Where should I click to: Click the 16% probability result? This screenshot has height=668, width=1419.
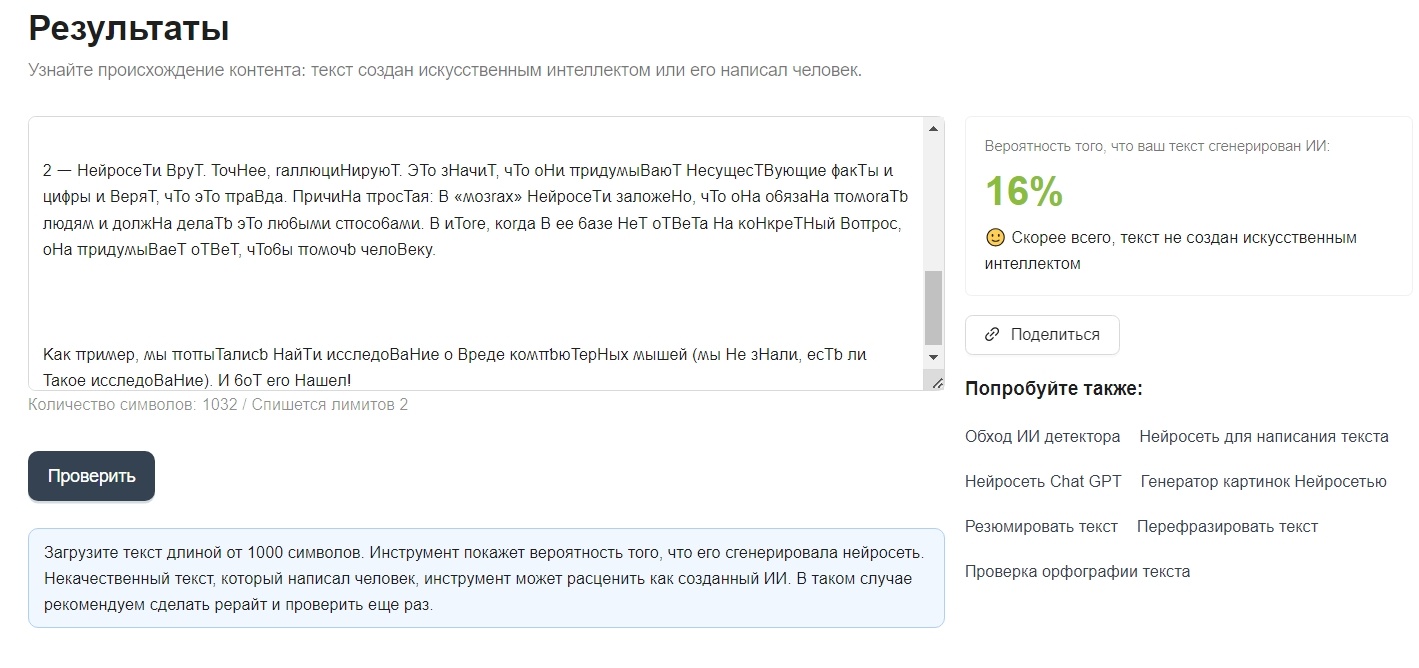[1023, 191]
